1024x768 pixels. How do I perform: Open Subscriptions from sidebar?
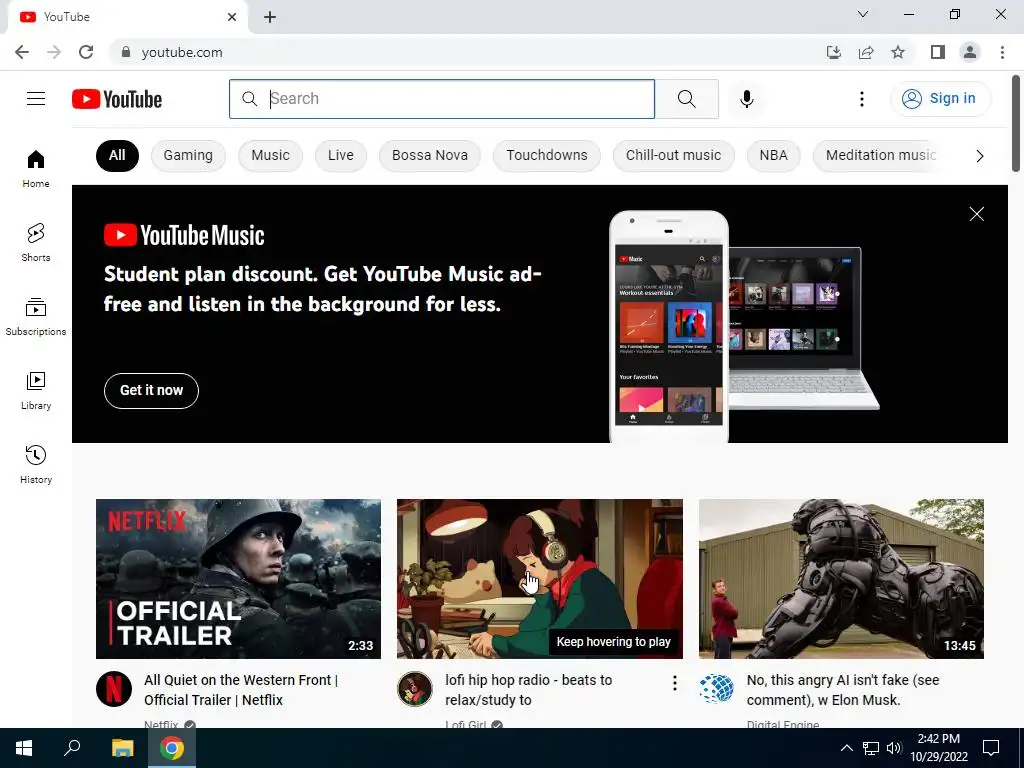(36, 317)
